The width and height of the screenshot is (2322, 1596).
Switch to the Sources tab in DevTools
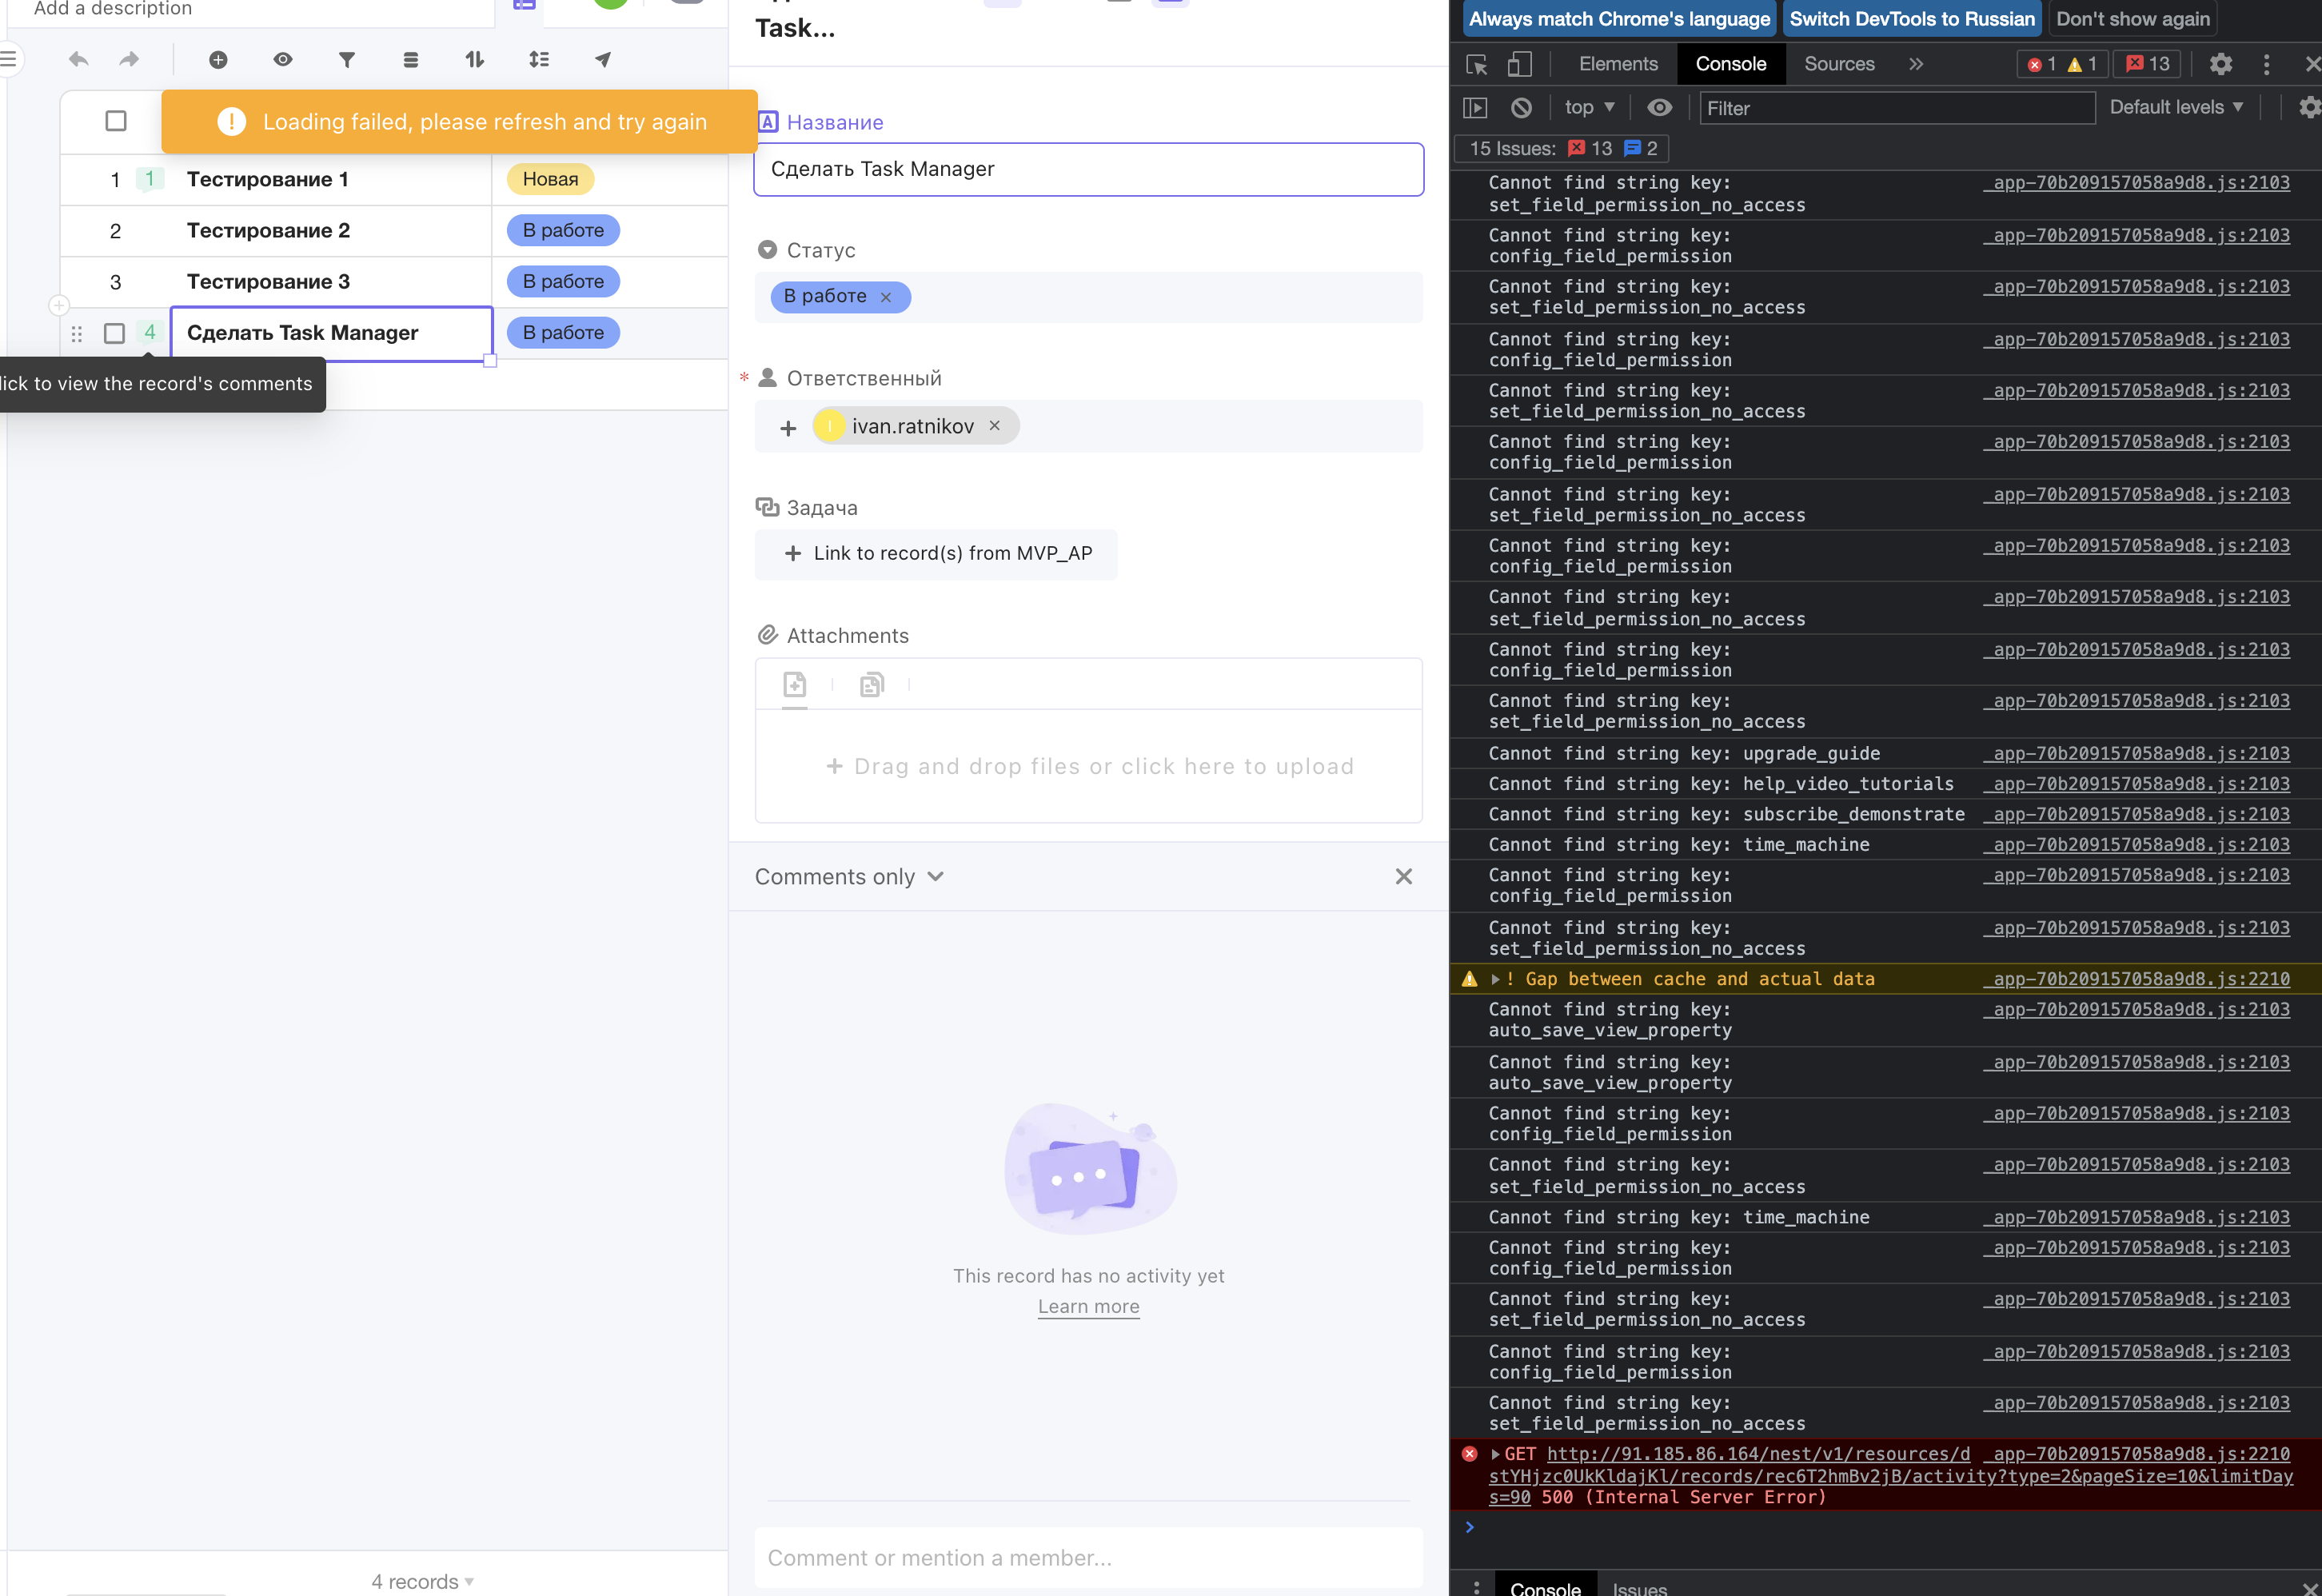point(1838,63)
